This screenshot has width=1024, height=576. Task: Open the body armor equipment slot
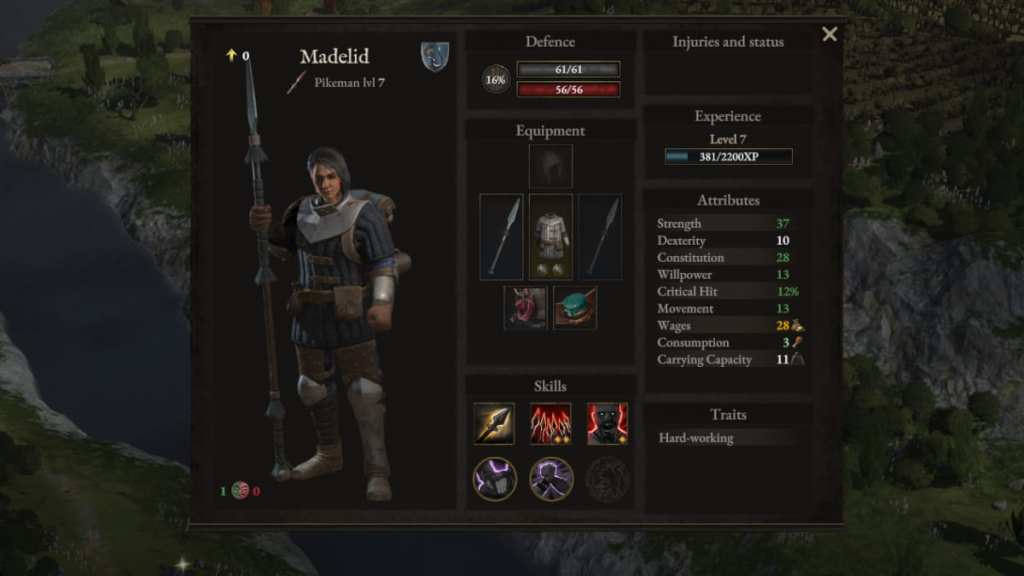click(x=550, y=237)
